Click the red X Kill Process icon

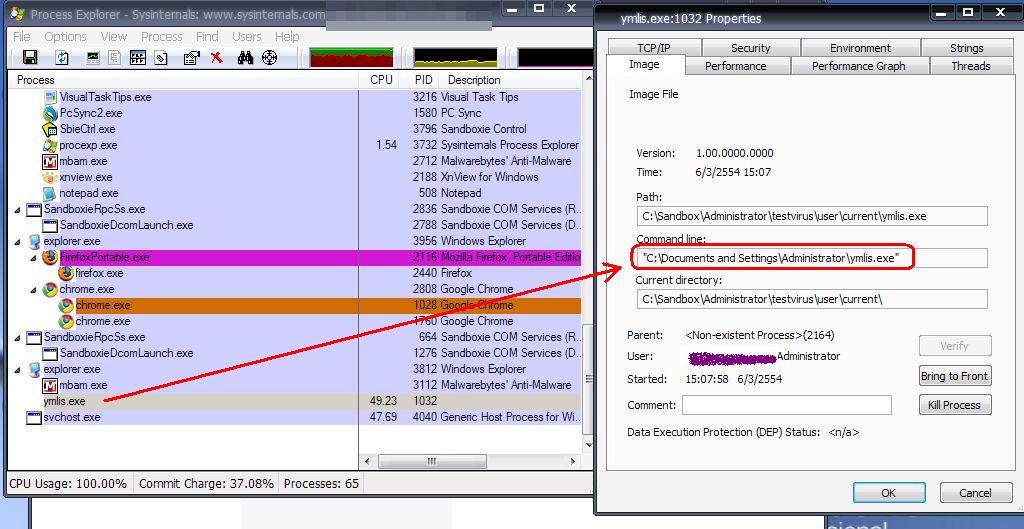coord(217,57)
